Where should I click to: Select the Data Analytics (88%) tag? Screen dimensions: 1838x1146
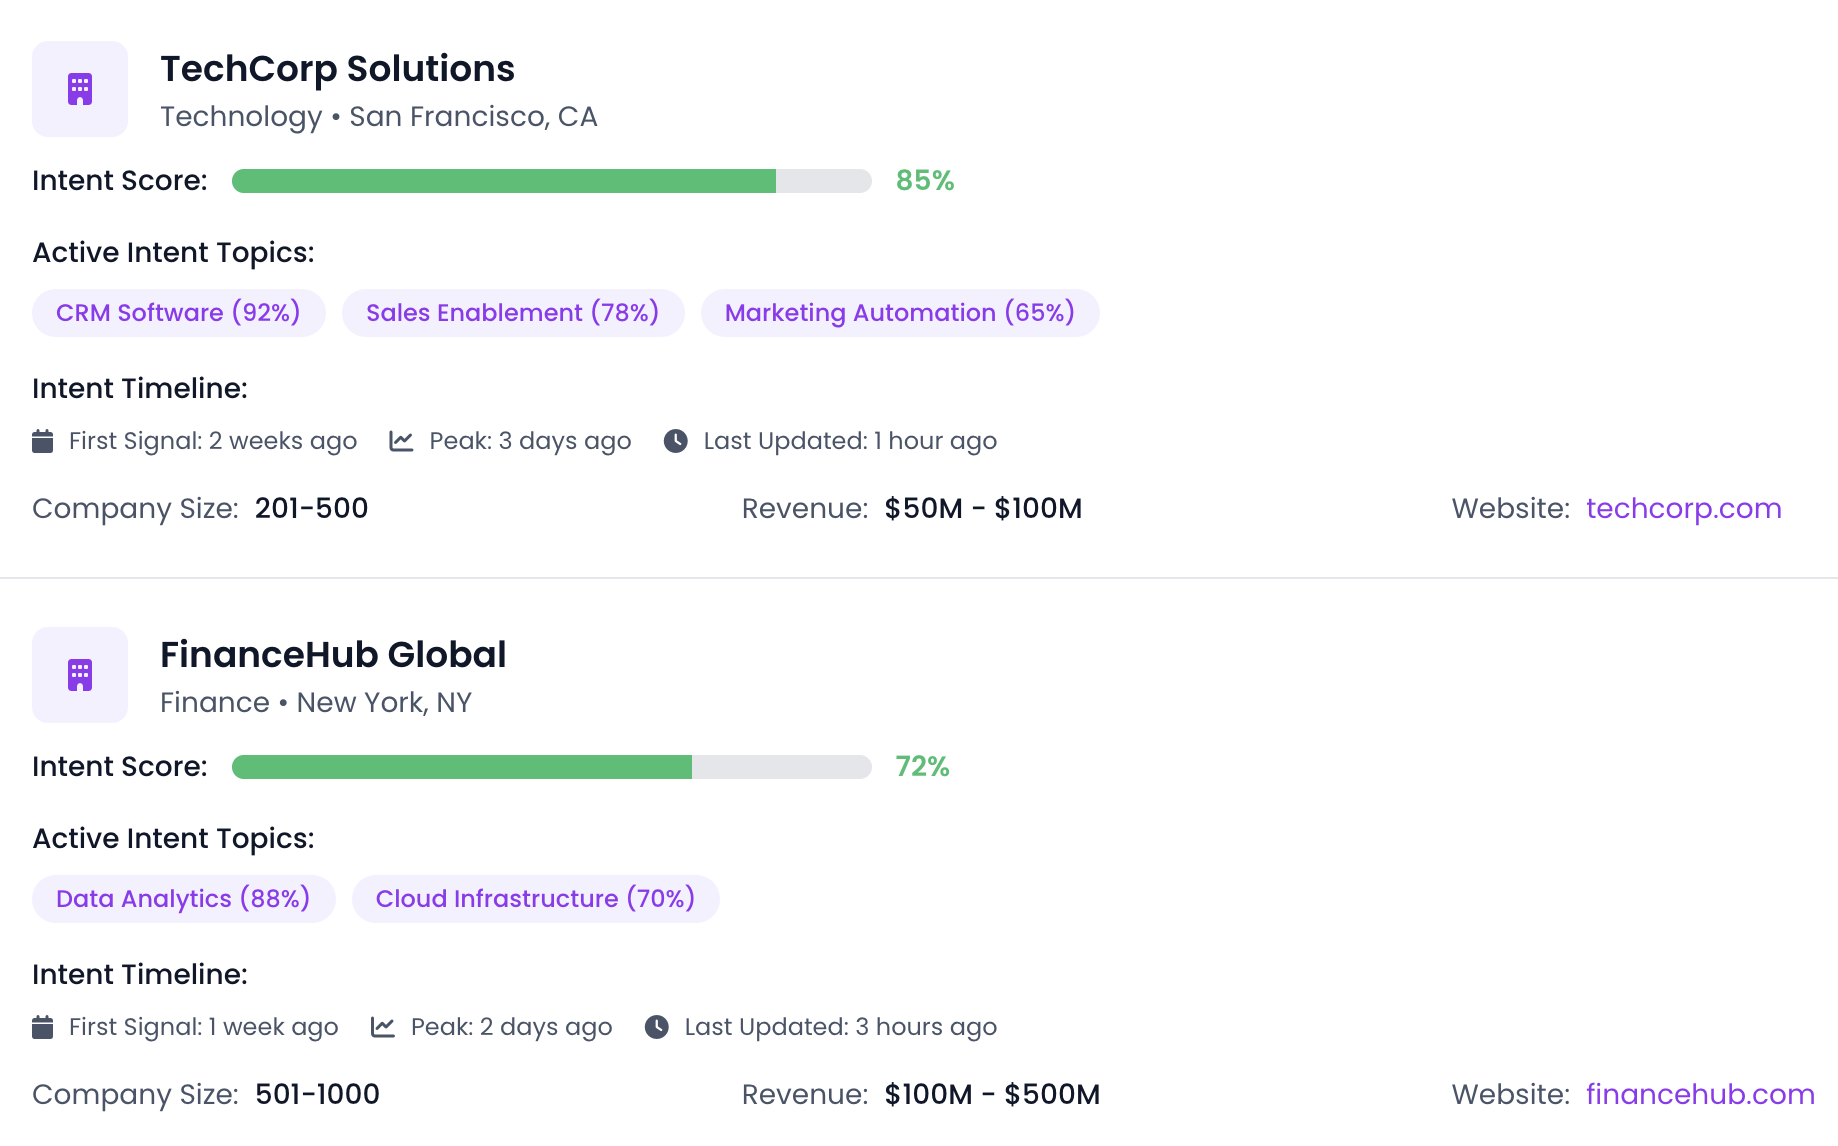[183, 899]
